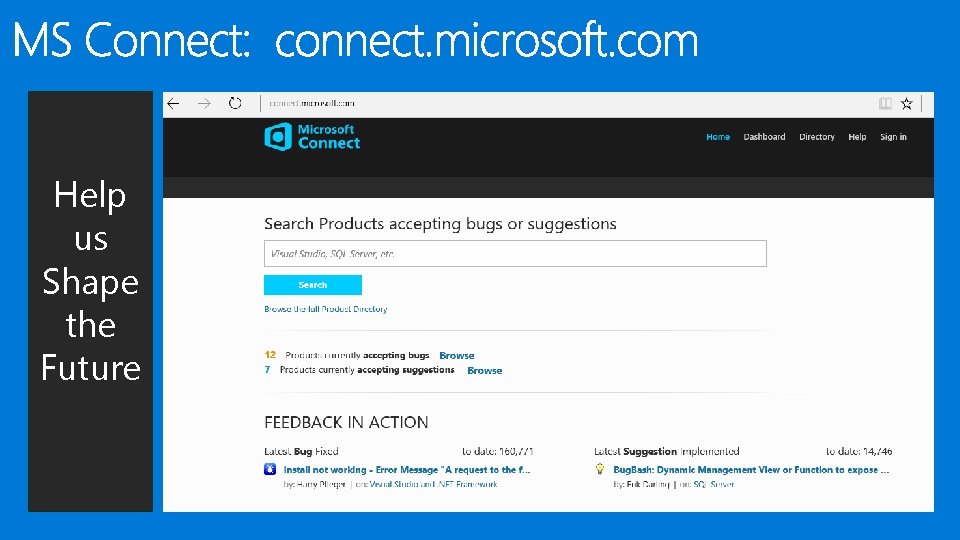Select Help in the top navigation
Viewport: 960px width, 540px height.
click(x=857, y=137)
